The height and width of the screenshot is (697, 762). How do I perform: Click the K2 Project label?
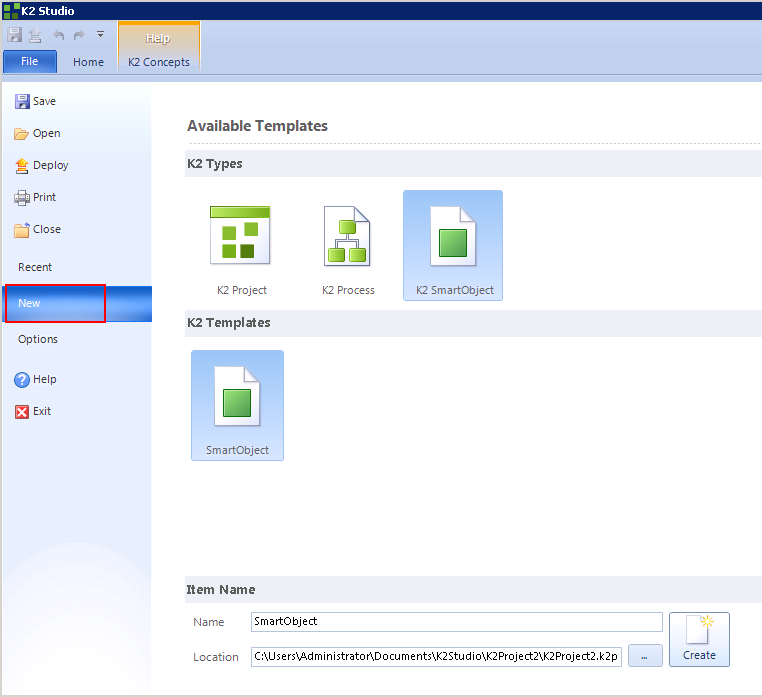click(x=242, y=290)
